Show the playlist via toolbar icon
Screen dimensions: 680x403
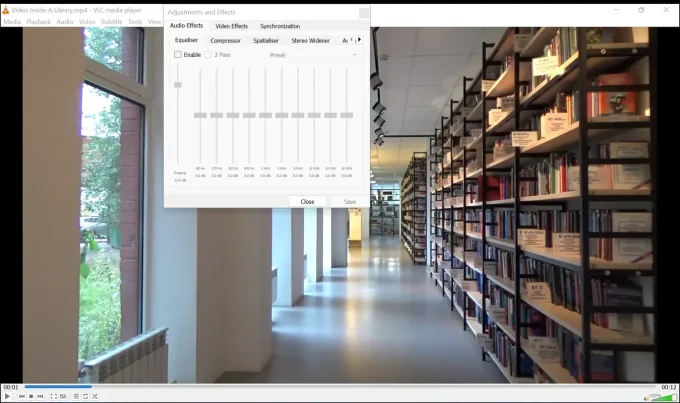(x=76, y=397)
